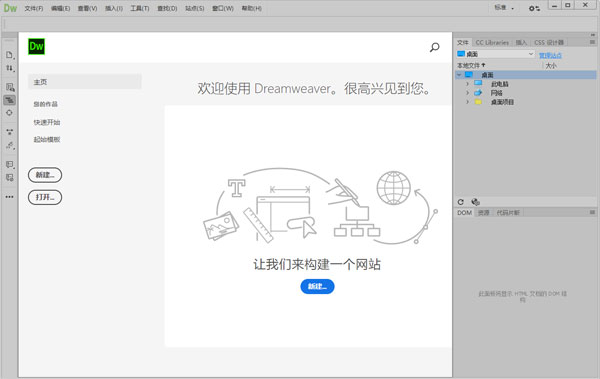Click the outlined 新建... button in sidebar

[x=45, y=175]
